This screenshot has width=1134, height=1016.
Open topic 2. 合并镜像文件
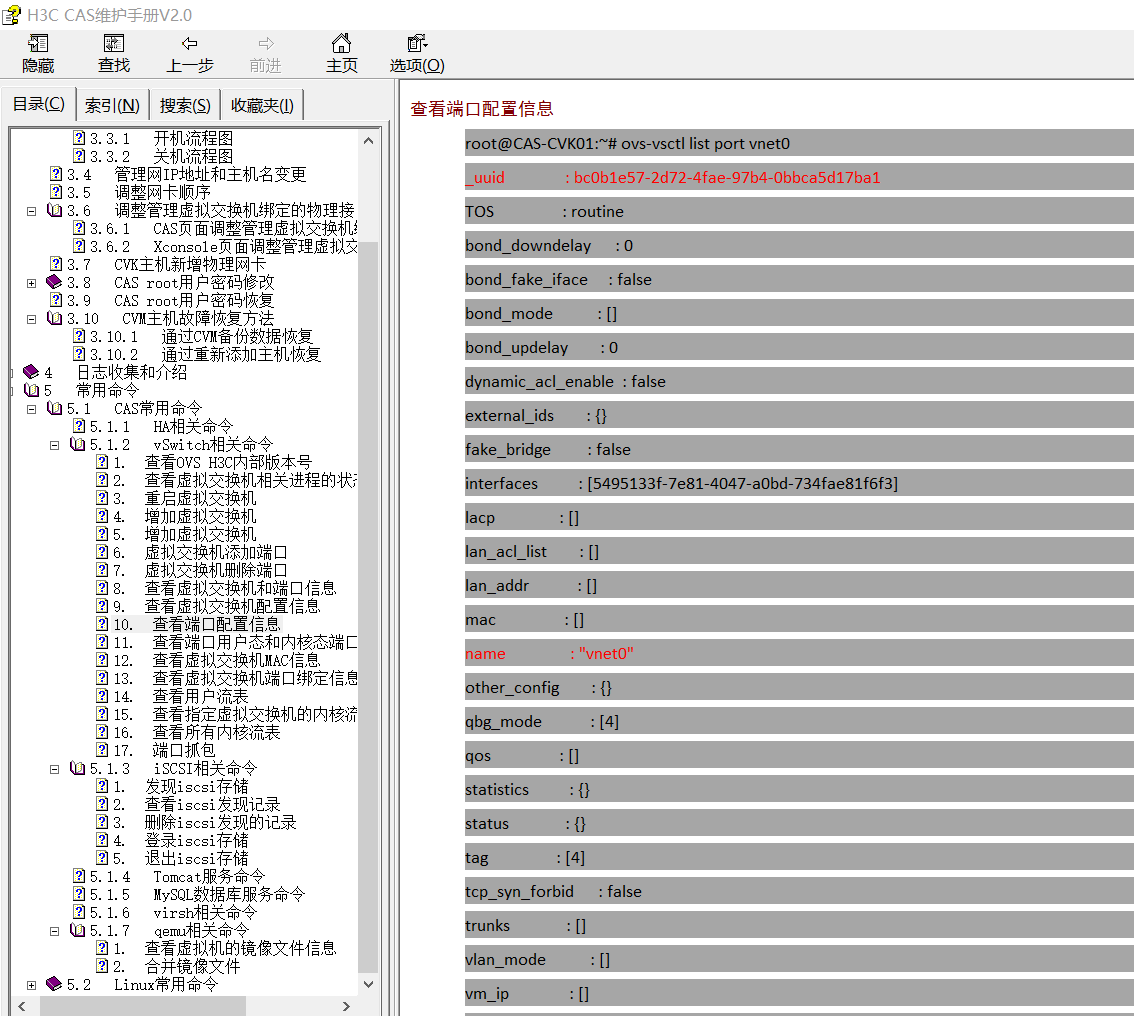pyautogui.click(x=176, y=966)
